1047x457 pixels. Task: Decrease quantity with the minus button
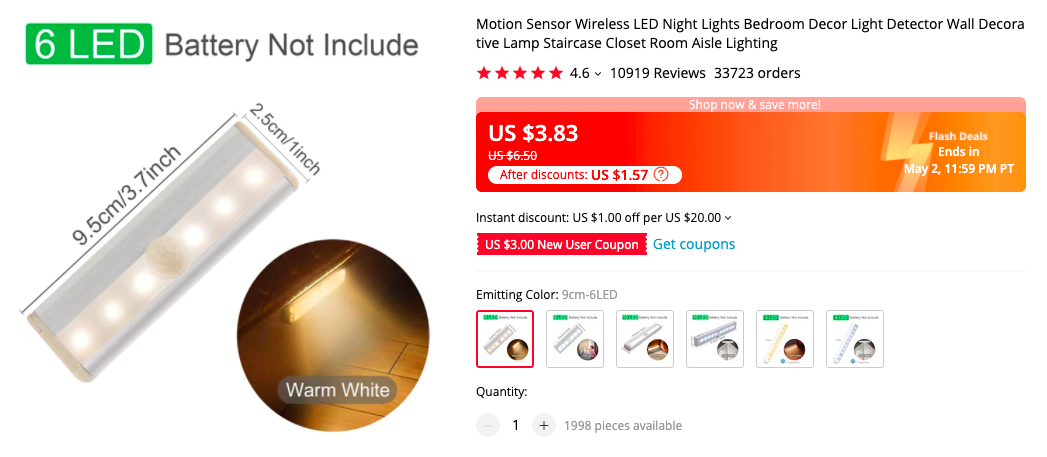coord(487,425)
